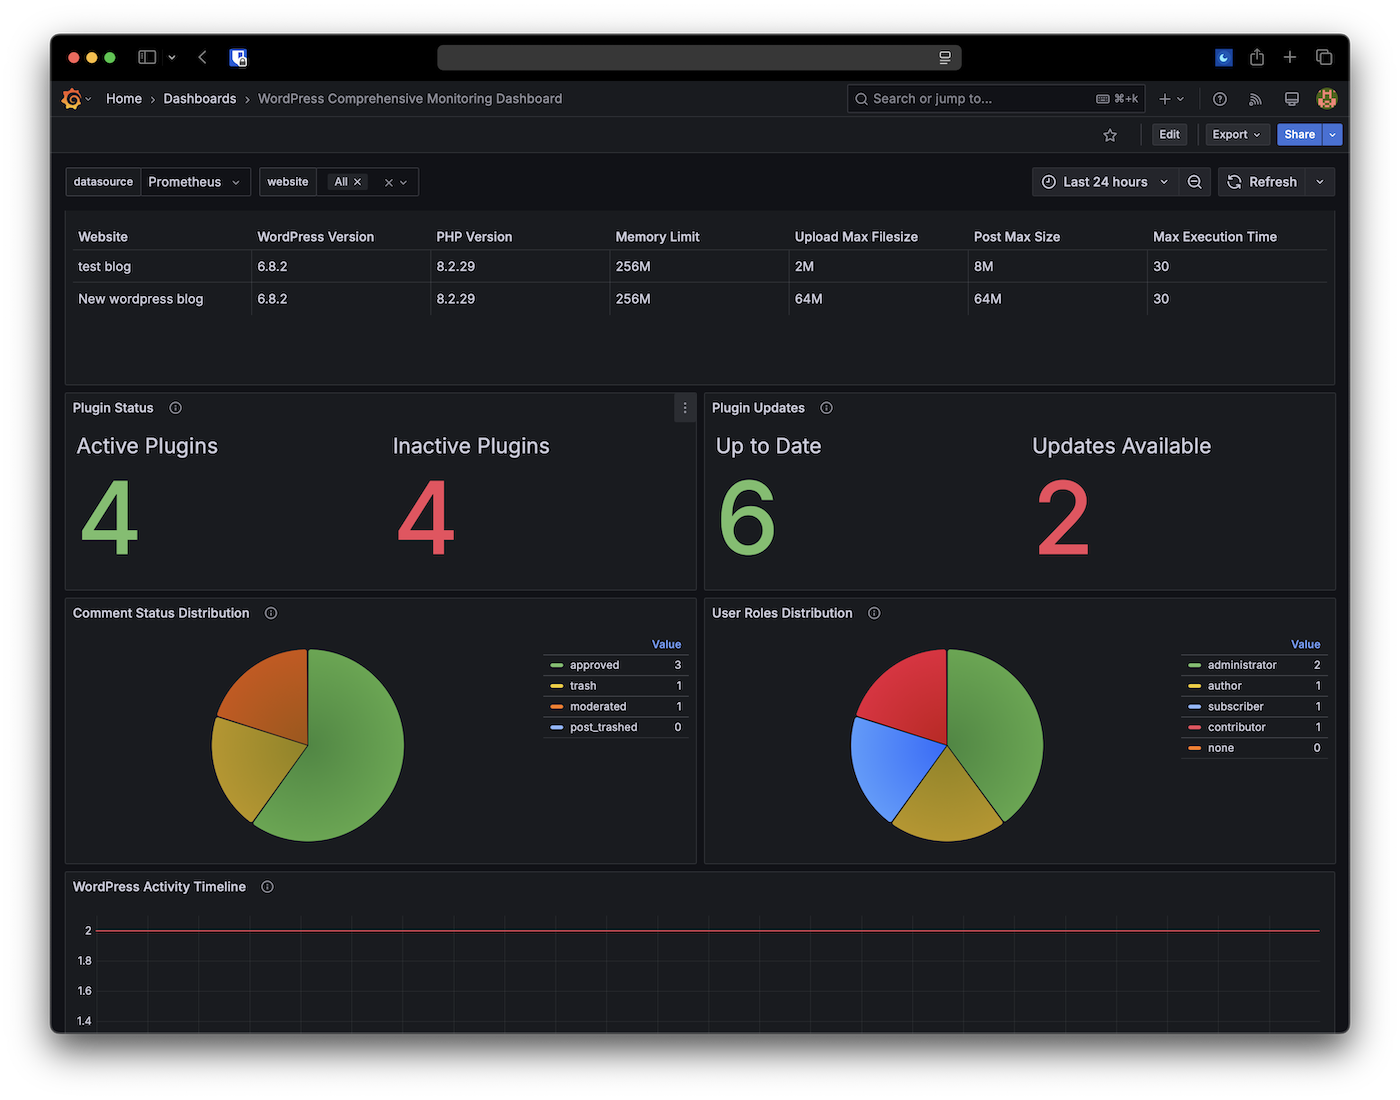The width and height of the screenshot is (1400, 1100).
Task: Star this dashboard using the star icon
Action: [x=1110, y=134]
